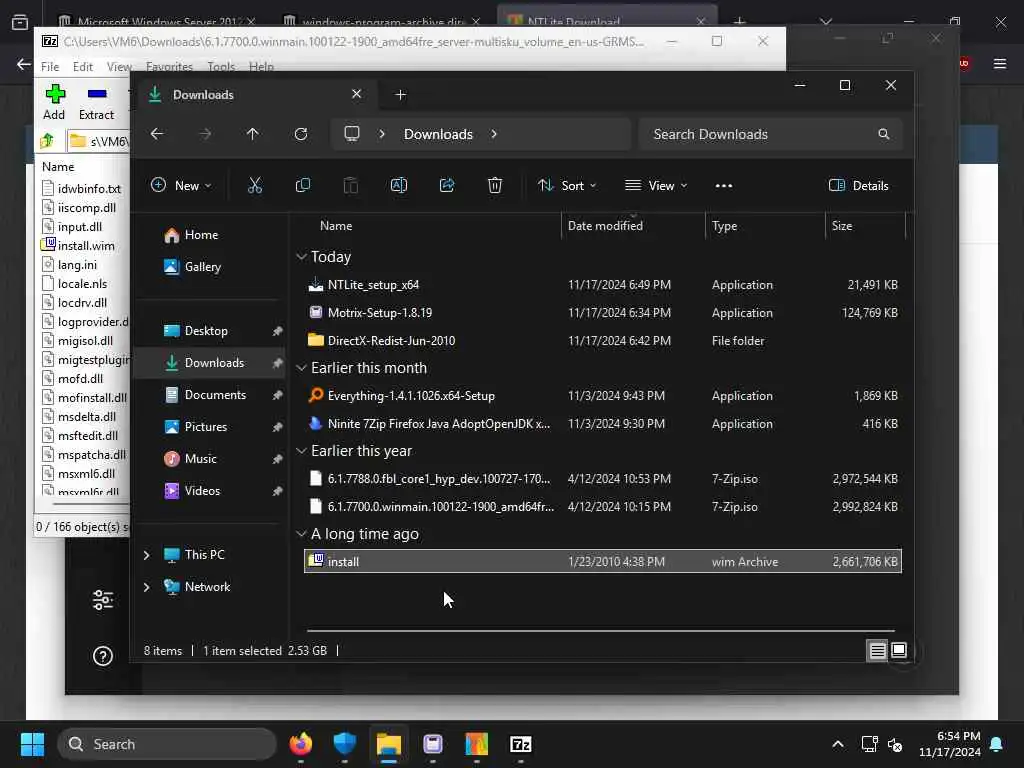Screen dimensions: 1024x768
Task: Click the taskbar Search box
Action: (x=167, y=744)
